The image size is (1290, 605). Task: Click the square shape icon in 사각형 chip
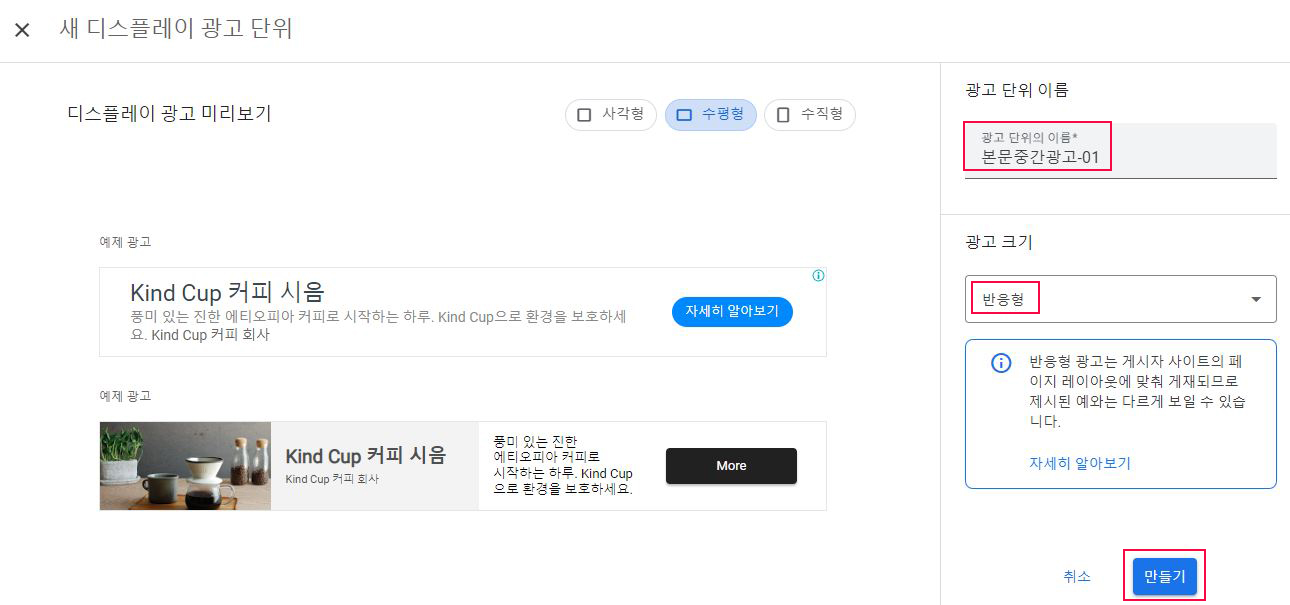[x=584, y=114]
